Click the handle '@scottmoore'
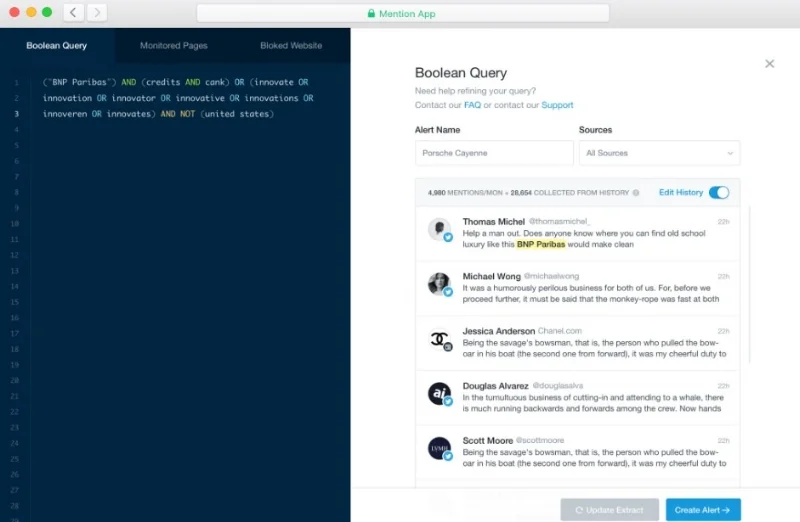800x522 pixels. tap(540, 440)
